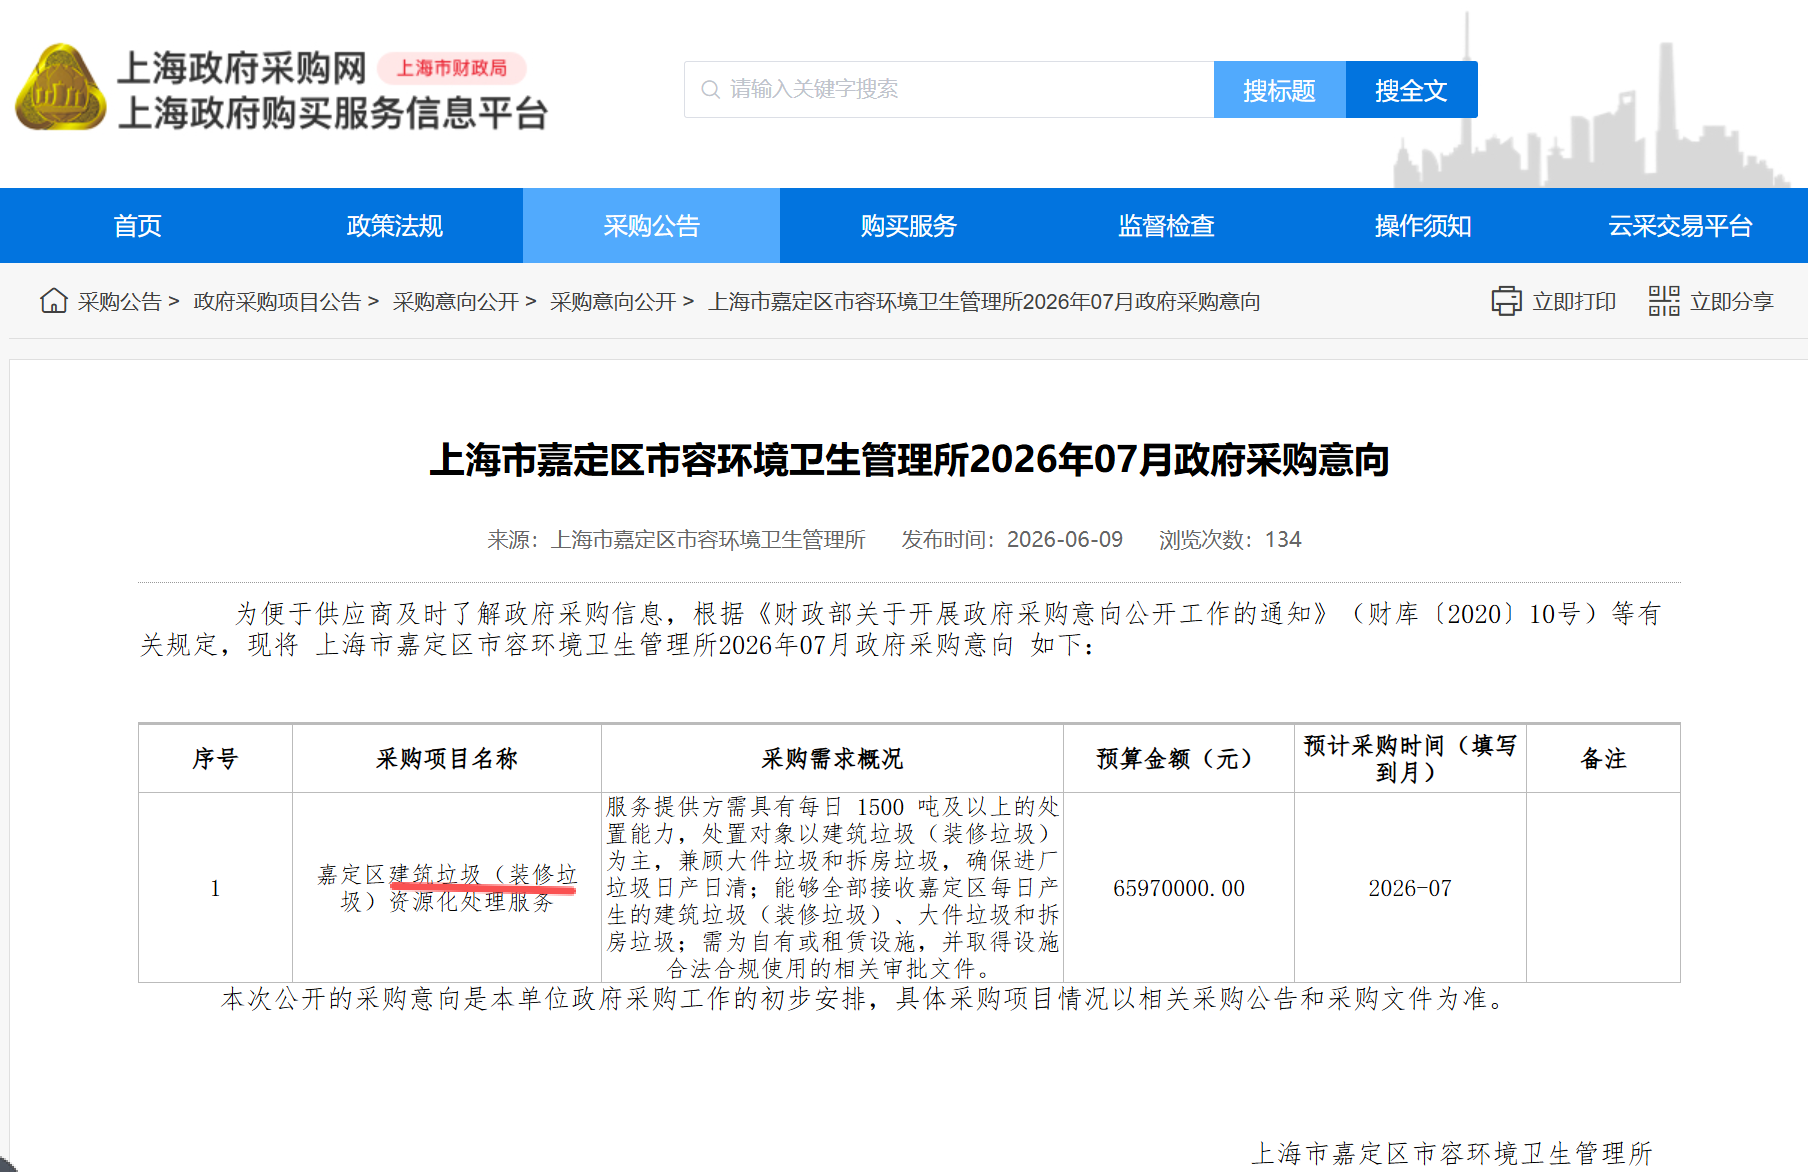Click the budget amount 65970000.00 cell

click(1178, 888)
